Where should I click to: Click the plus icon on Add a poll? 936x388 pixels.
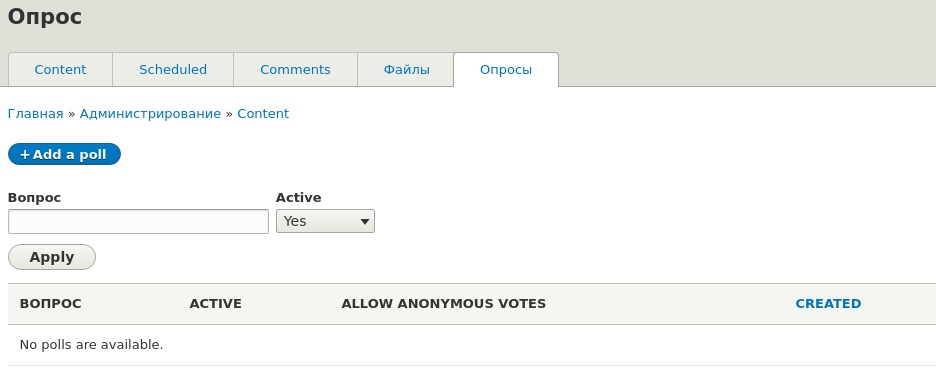pos(24,155)
